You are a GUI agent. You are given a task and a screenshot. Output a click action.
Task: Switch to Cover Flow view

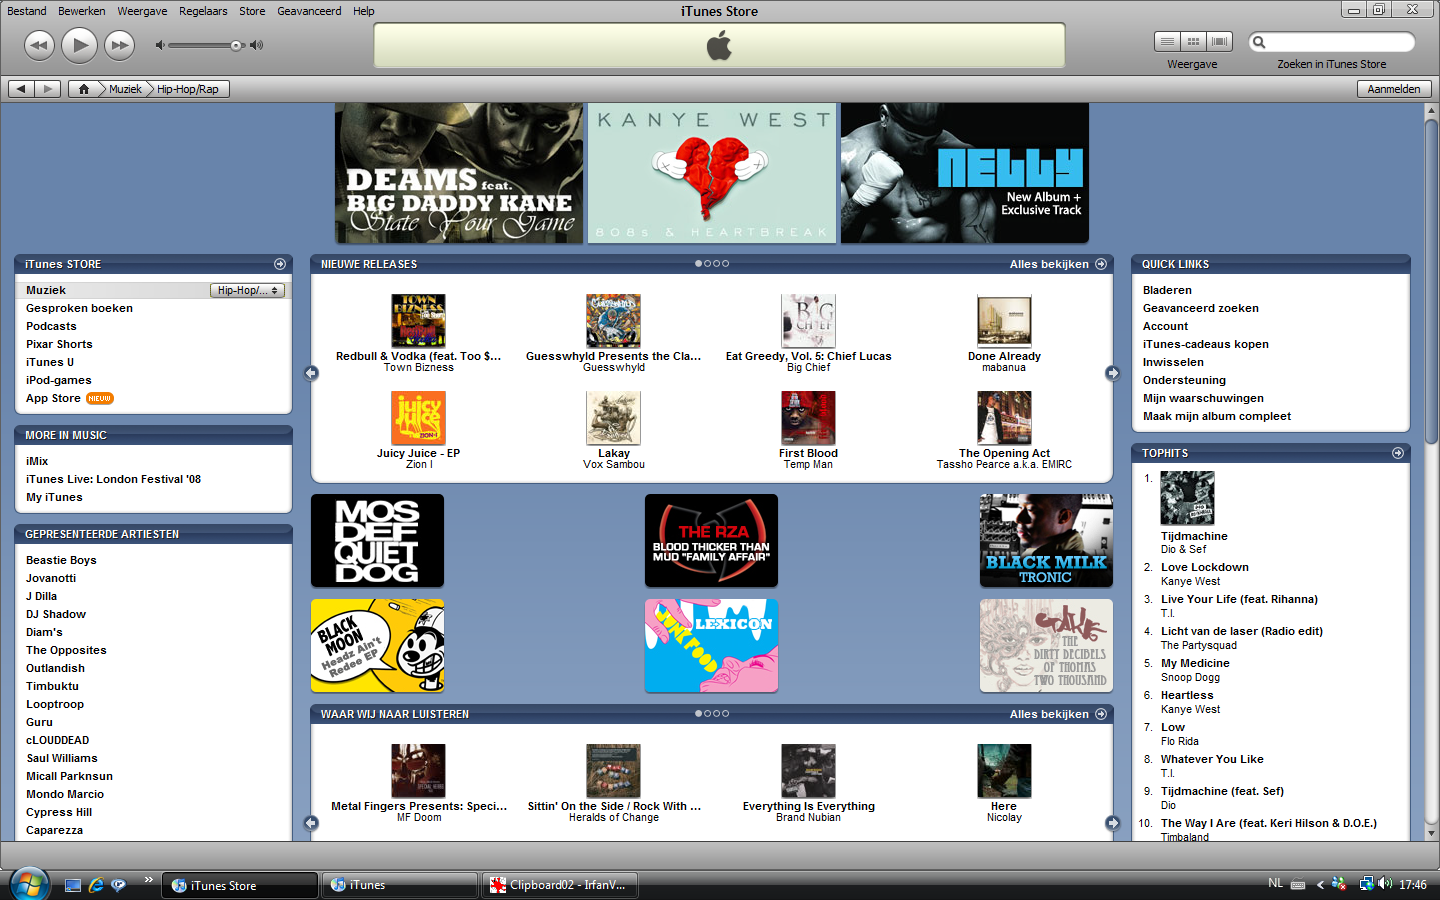[1219, 41]
